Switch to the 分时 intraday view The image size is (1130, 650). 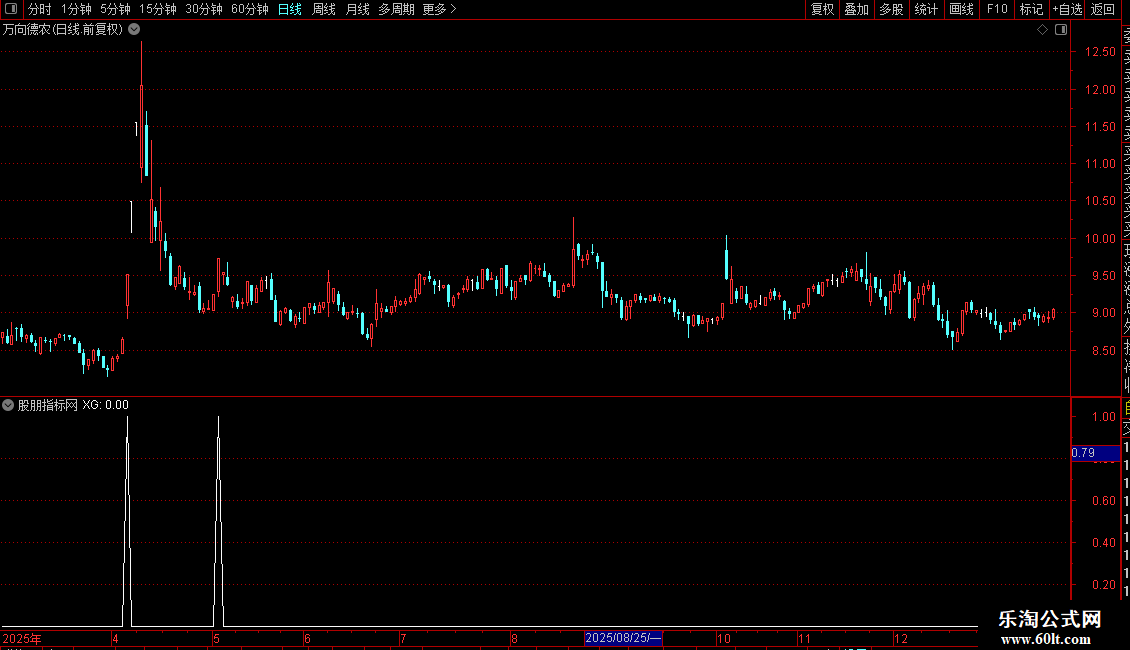point(40,9)
